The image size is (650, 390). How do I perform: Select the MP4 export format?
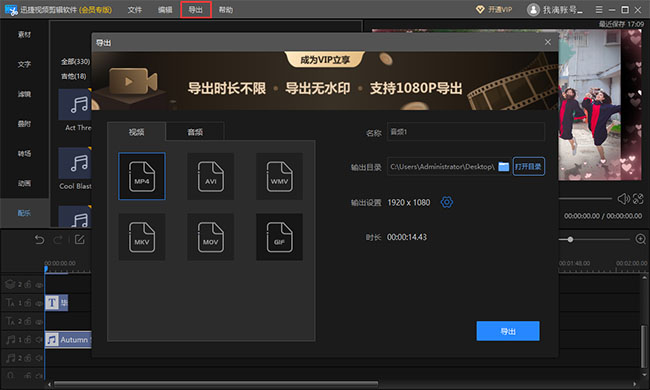tap(142, 176)
